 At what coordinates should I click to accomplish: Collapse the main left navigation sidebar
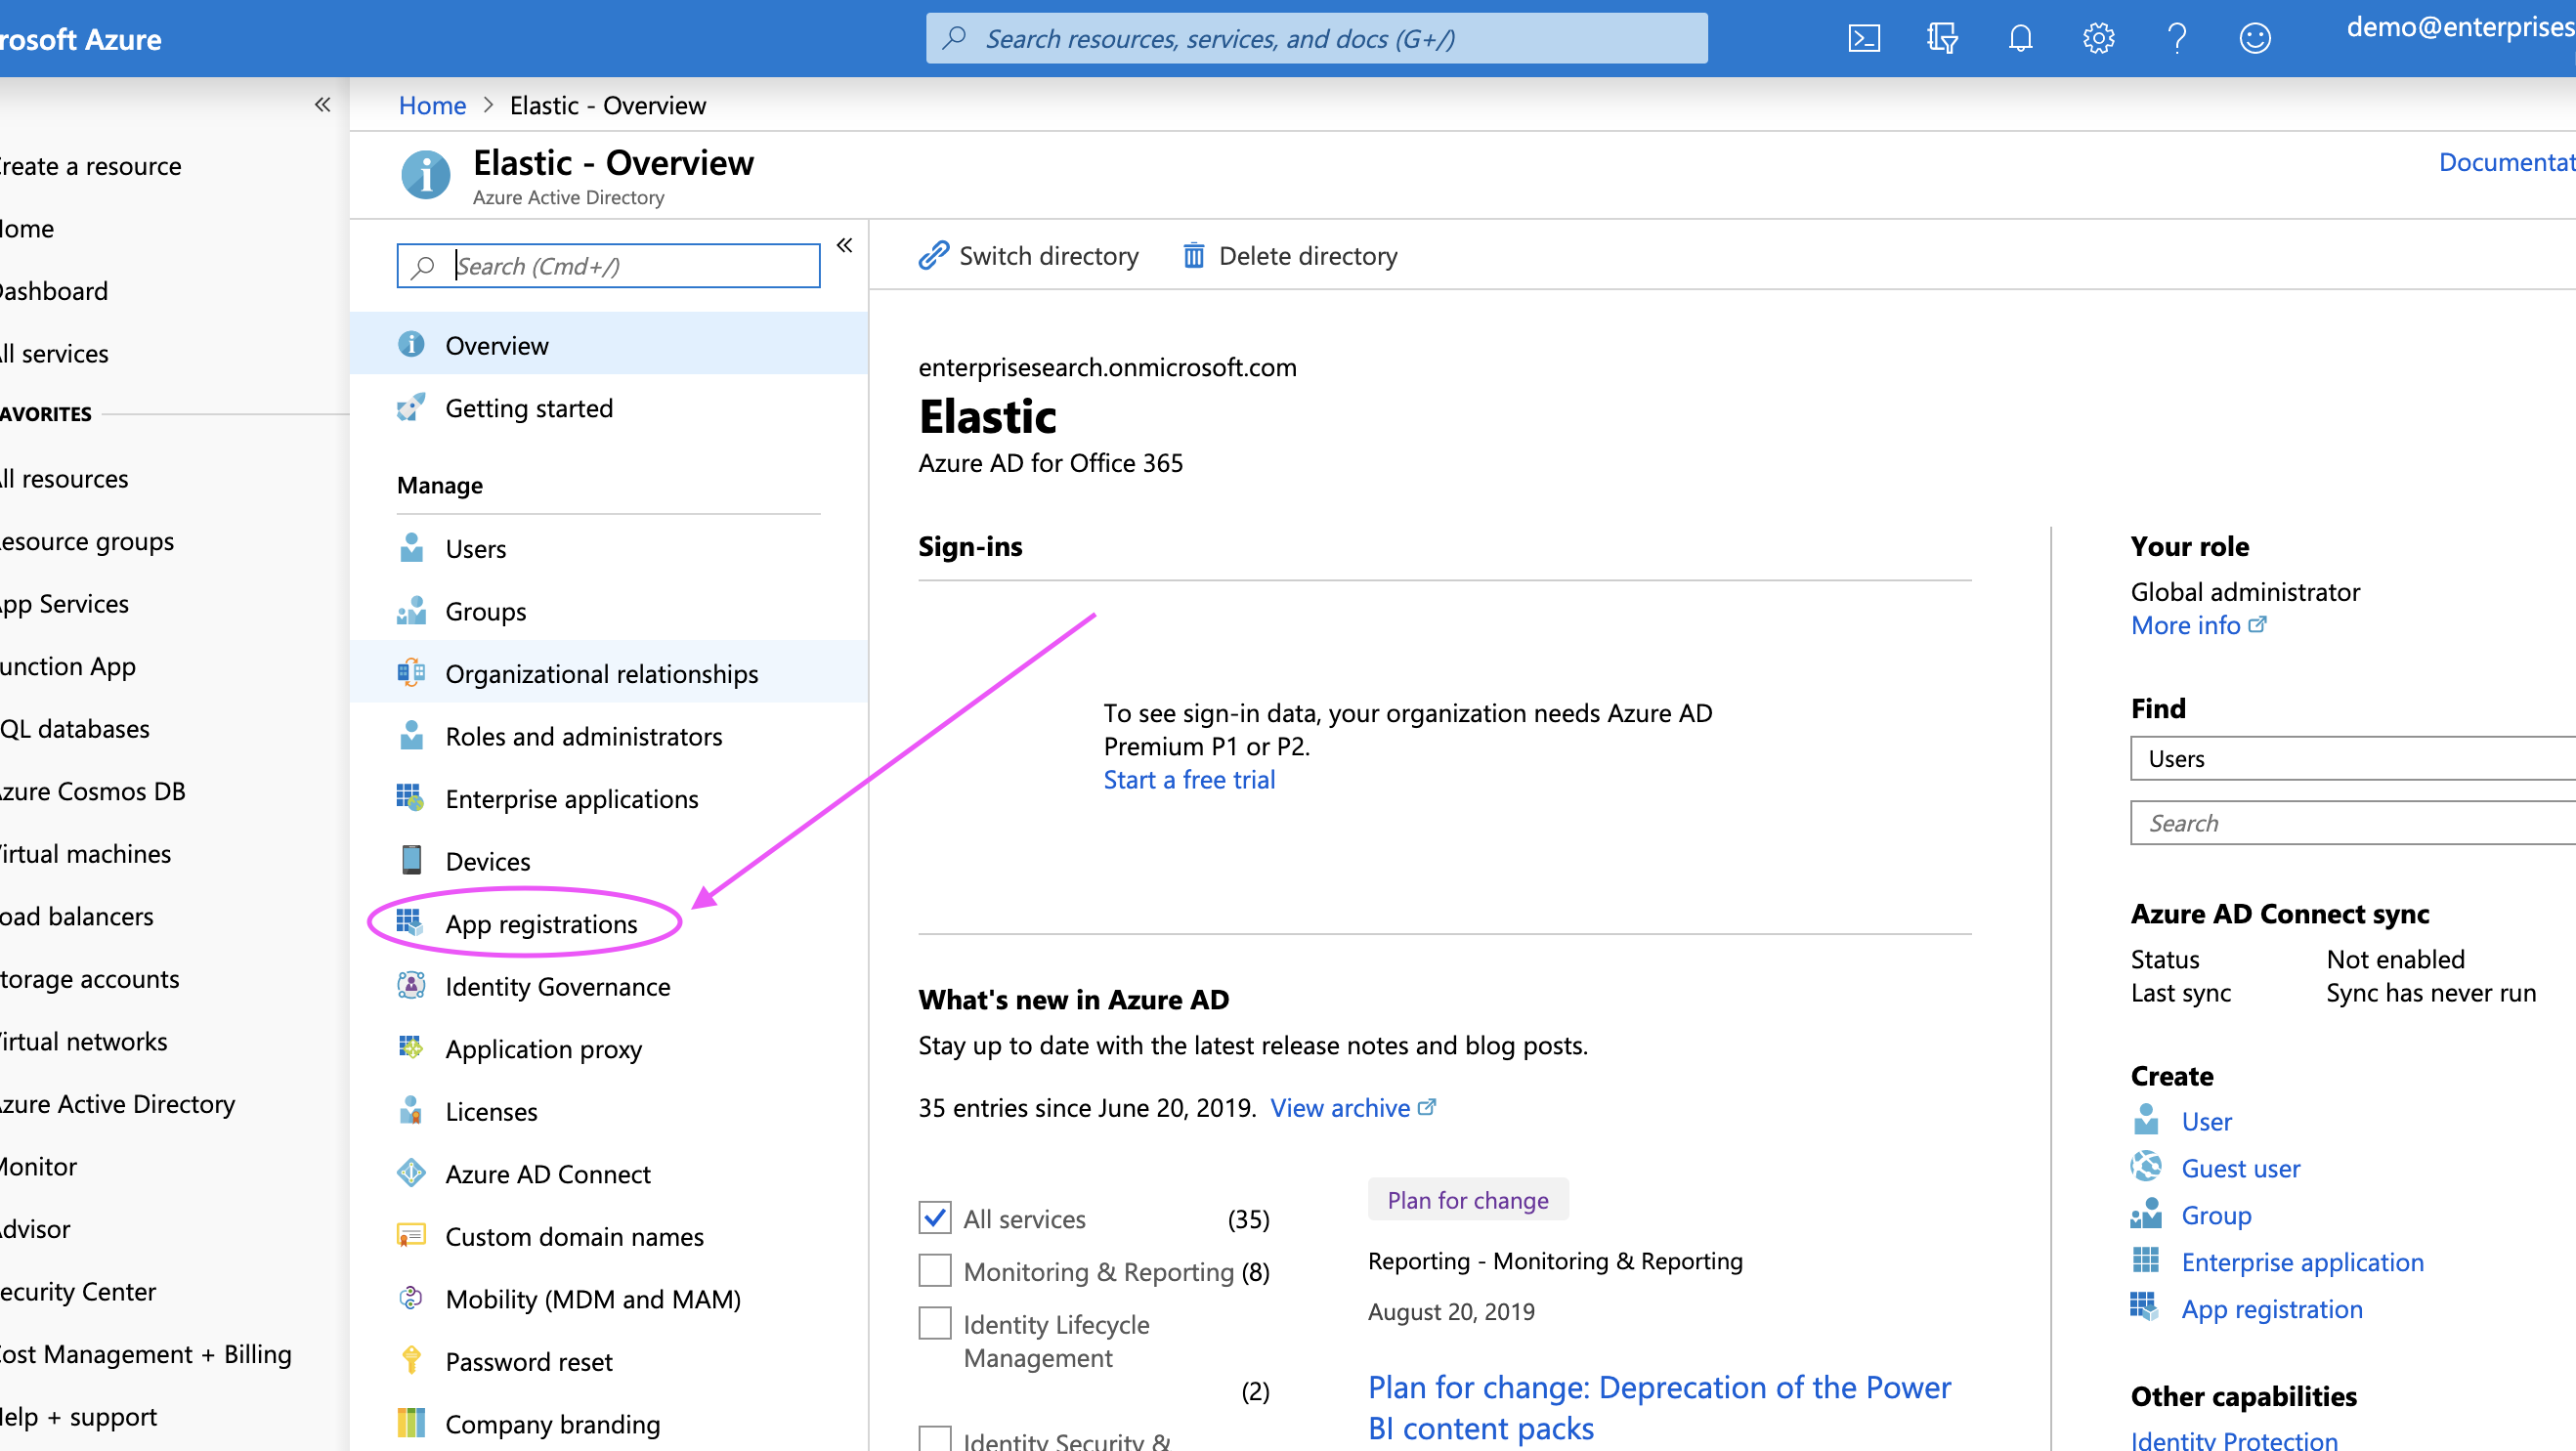pos(322,105)
